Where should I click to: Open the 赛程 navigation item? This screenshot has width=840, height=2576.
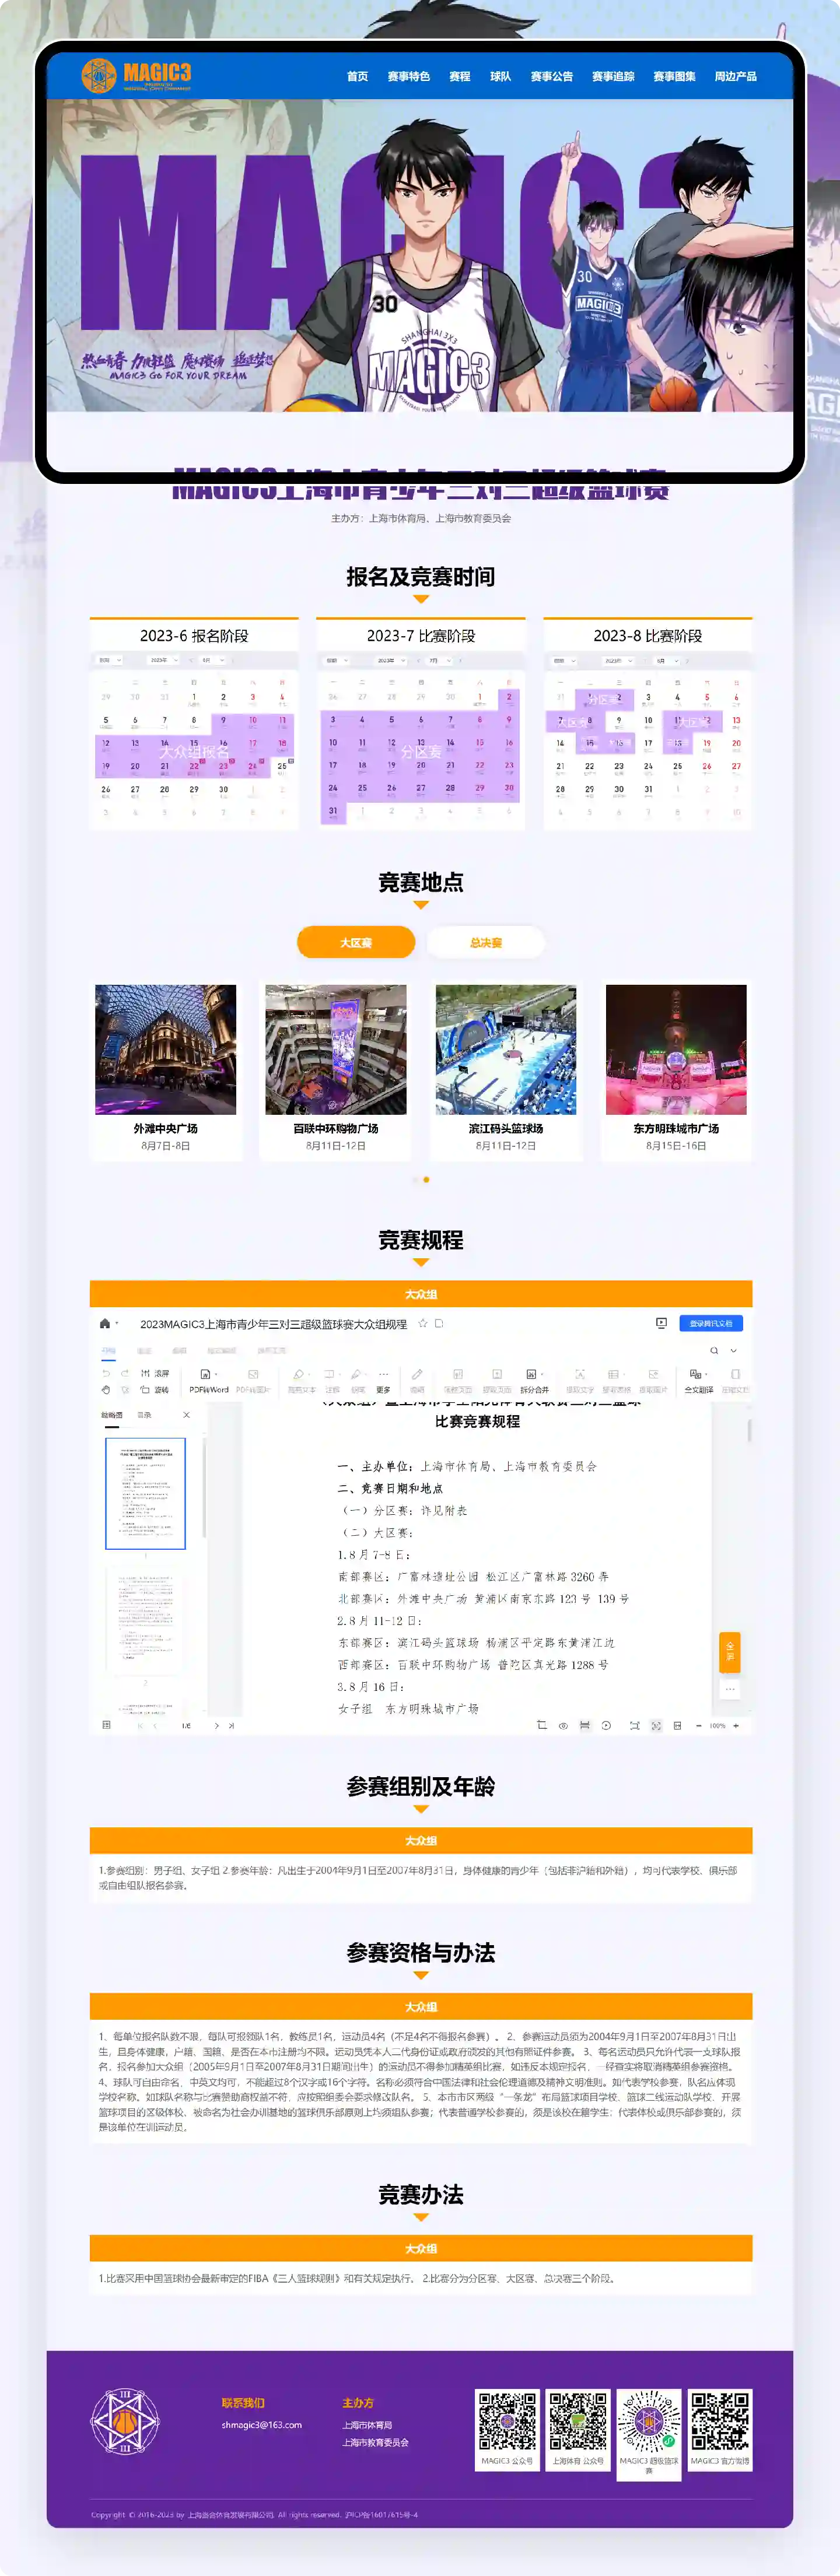(460, 76)
